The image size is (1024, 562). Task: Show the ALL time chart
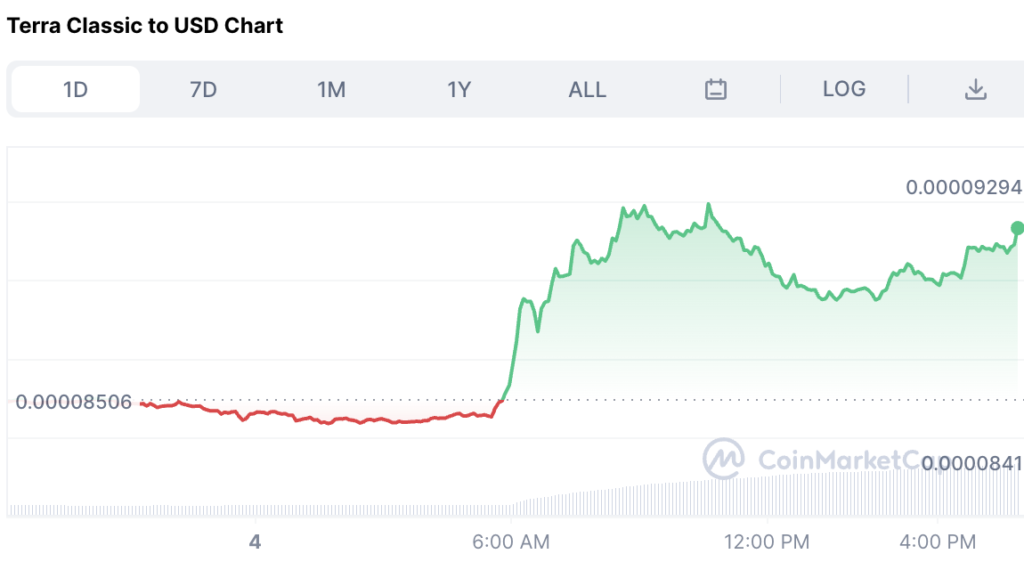pos(587,89)
